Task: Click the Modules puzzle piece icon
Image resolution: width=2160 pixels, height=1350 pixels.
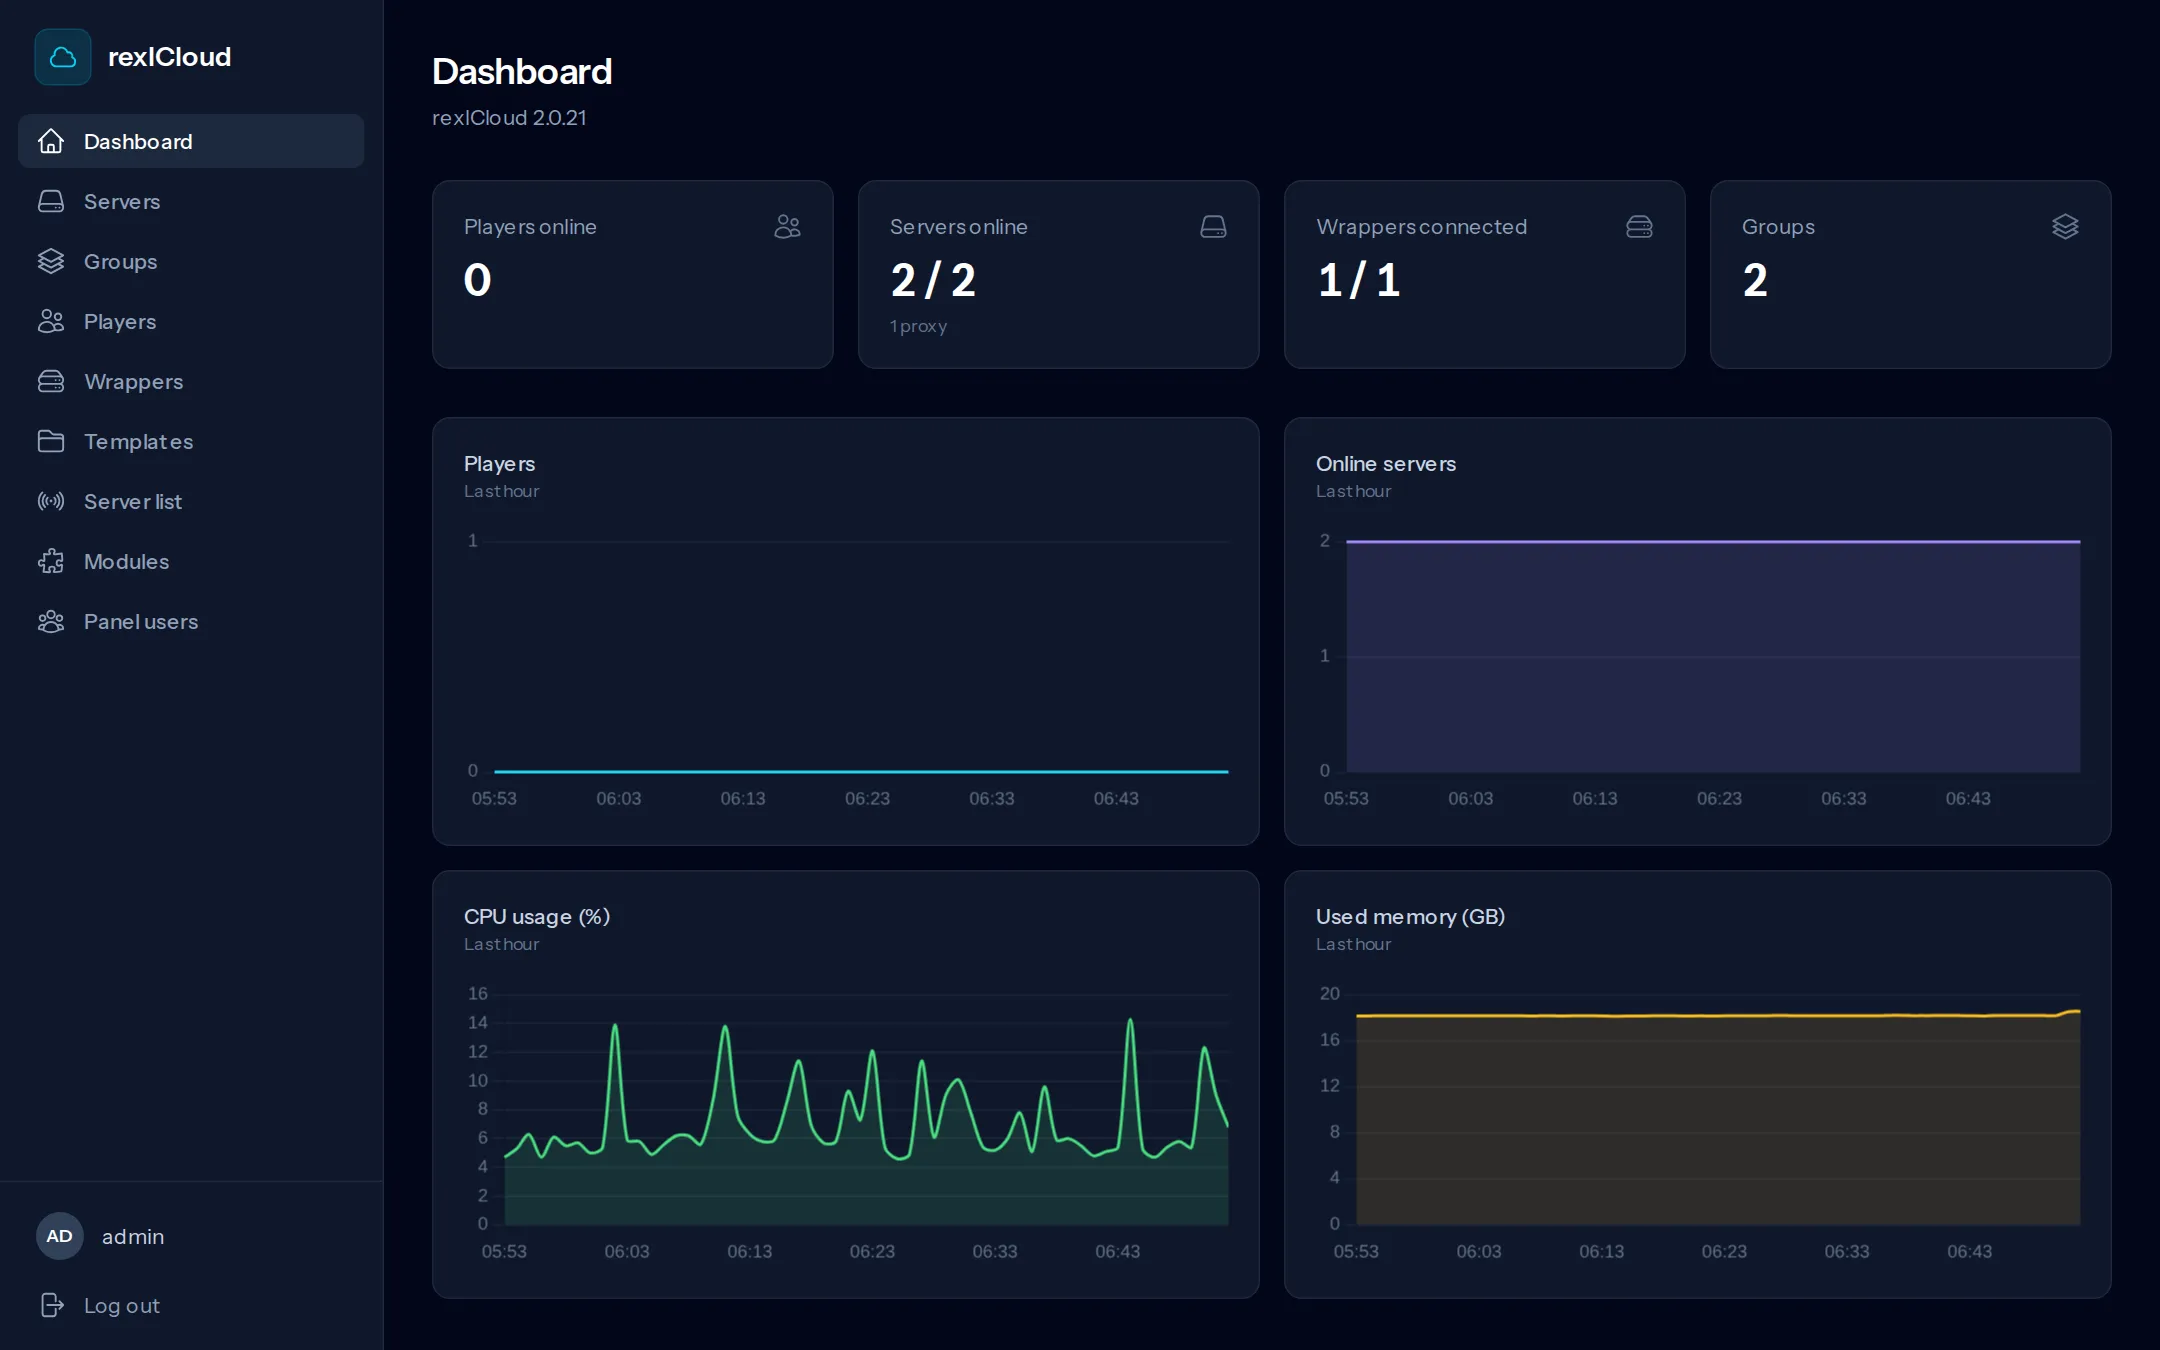Action: pos(51,561)
